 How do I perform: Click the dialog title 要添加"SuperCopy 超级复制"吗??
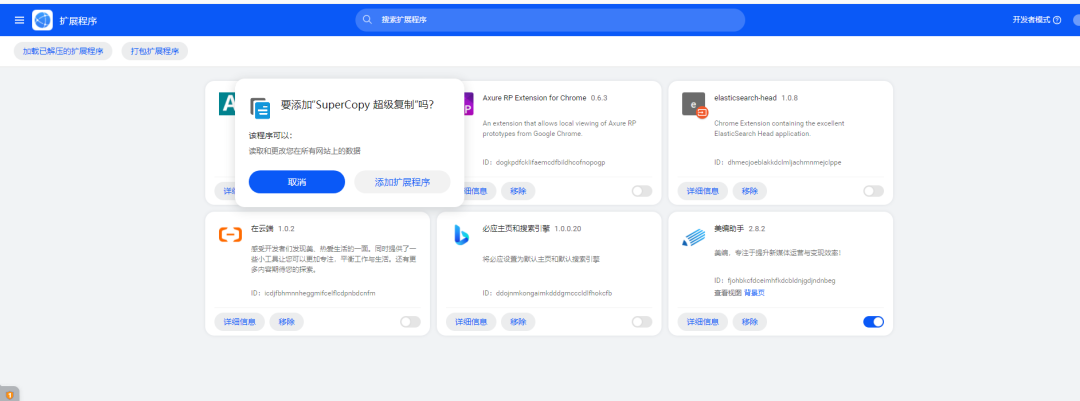pos(357,105)
